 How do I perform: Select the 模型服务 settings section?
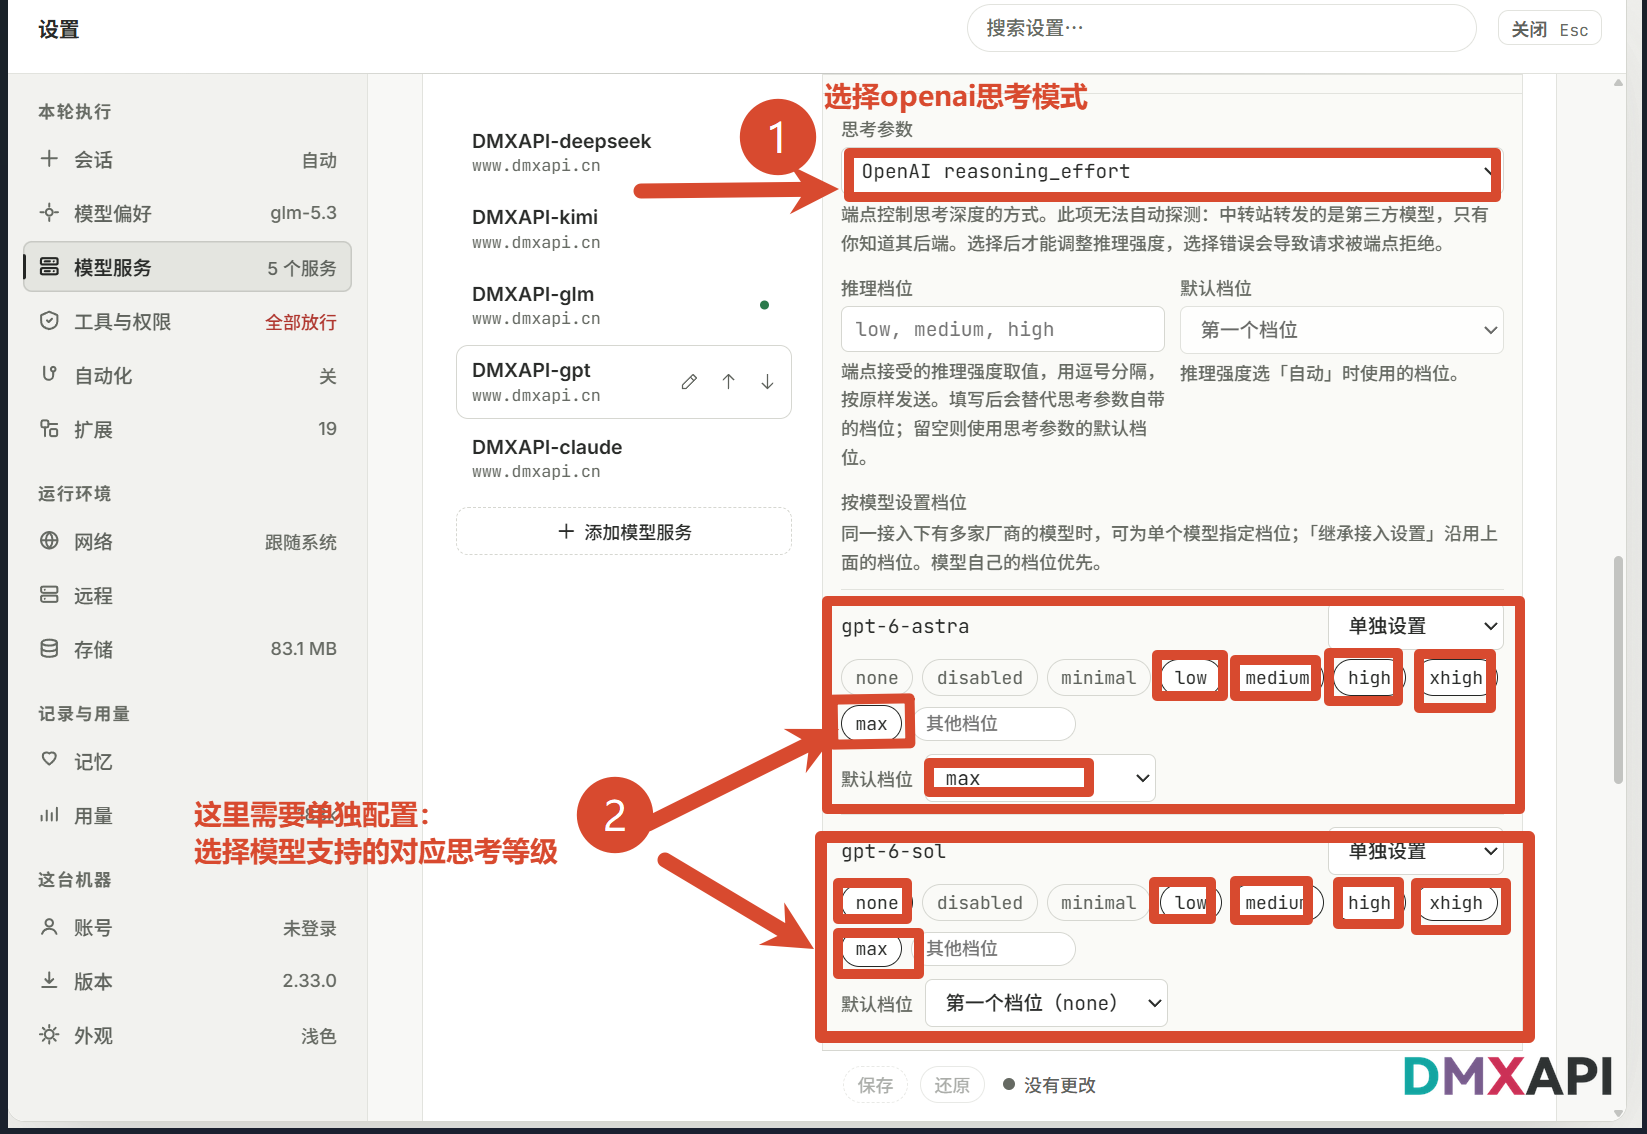click(188, 267)
